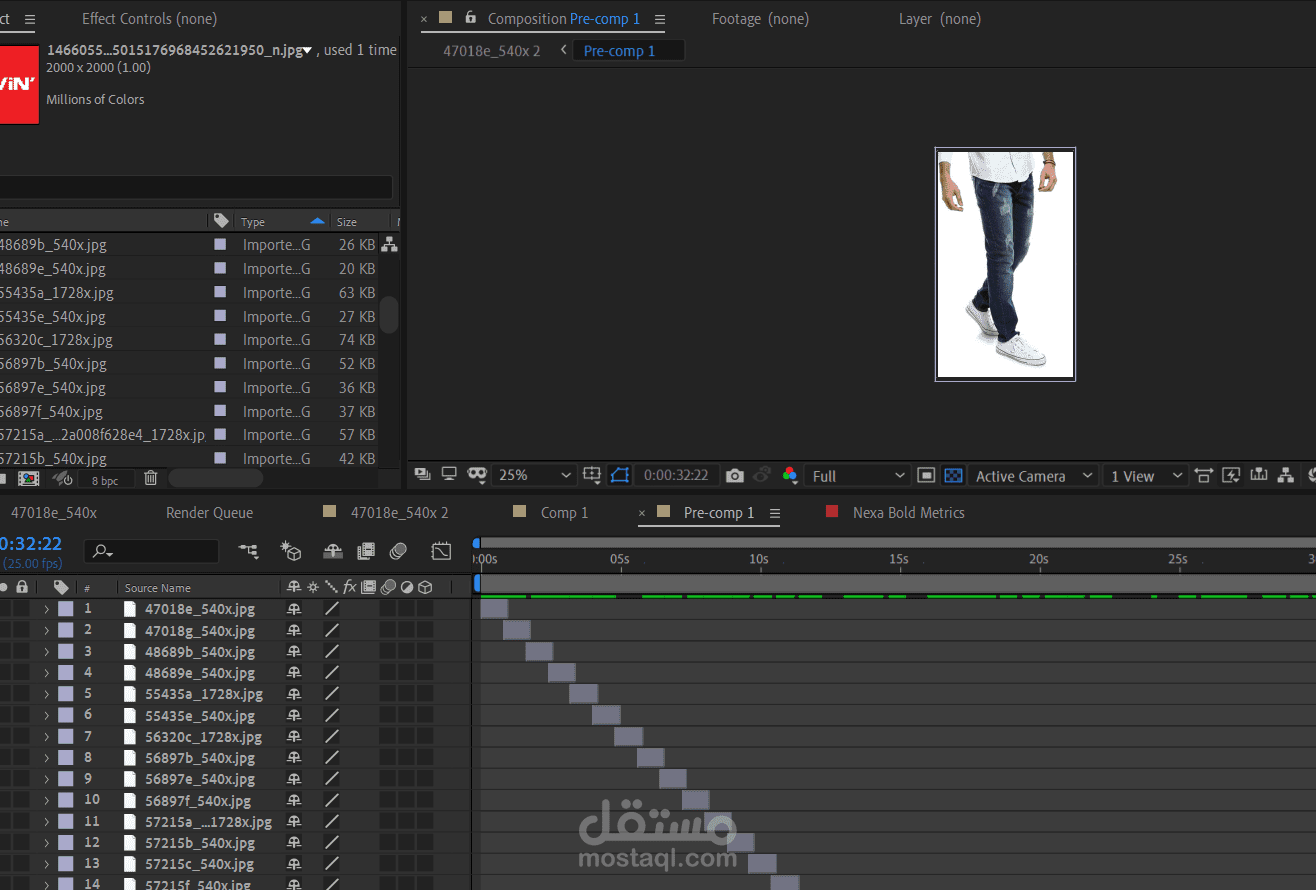Open the project flowchart view icon
This screenshot has height=890, width=1316.
click(x=389, y=244)
